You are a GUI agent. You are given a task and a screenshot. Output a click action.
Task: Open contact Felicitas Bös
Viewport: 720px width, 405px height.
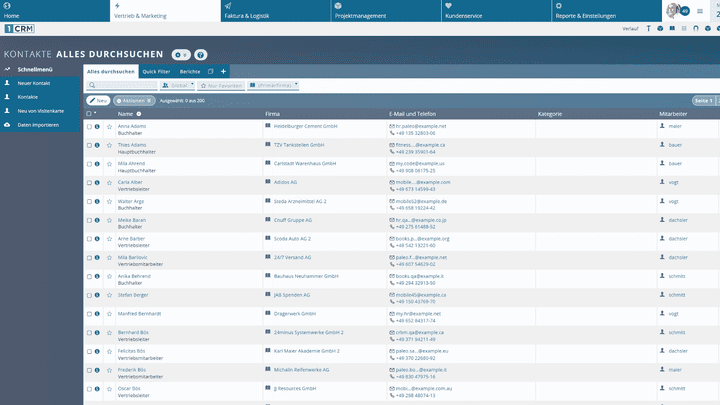(x=131, y=351)
